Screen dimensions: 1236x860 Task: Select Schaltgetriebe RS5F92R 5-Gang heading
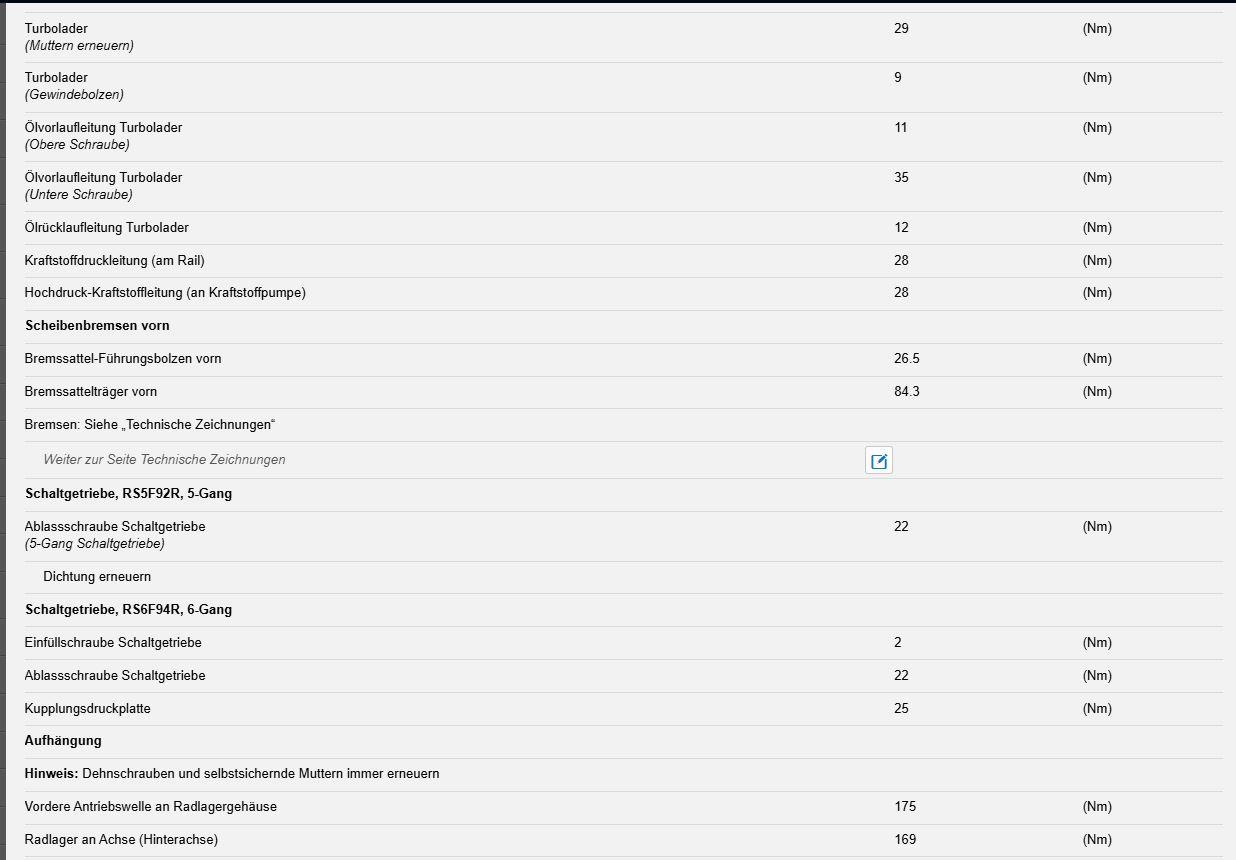coord(128,494)
